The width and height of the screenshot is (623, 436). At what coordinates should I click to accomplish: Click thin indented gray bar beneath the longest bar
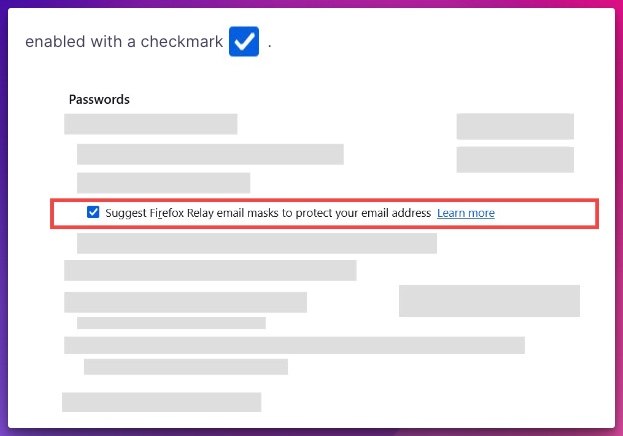186,366
